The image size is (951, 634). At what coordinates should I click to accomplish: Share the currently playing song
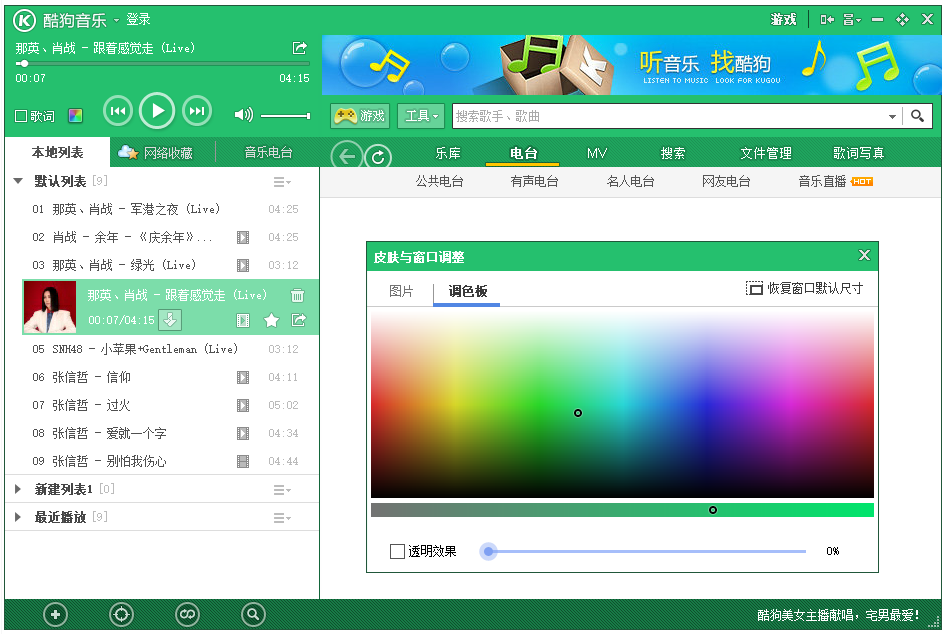coord(300,48)
